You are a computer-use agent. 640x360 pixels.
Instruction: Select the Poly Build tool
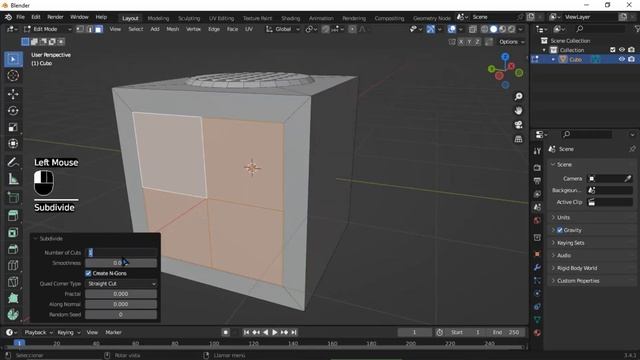coord(13,298)
